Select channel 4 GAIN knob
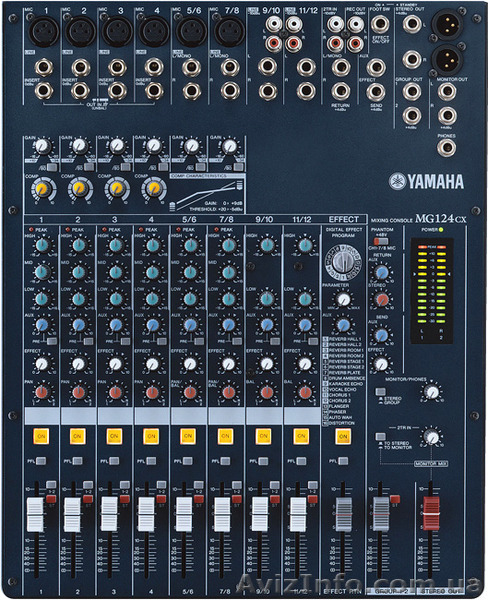Image resolution: width=488 pixels, height=600 pixels. (x=154, y=145)
